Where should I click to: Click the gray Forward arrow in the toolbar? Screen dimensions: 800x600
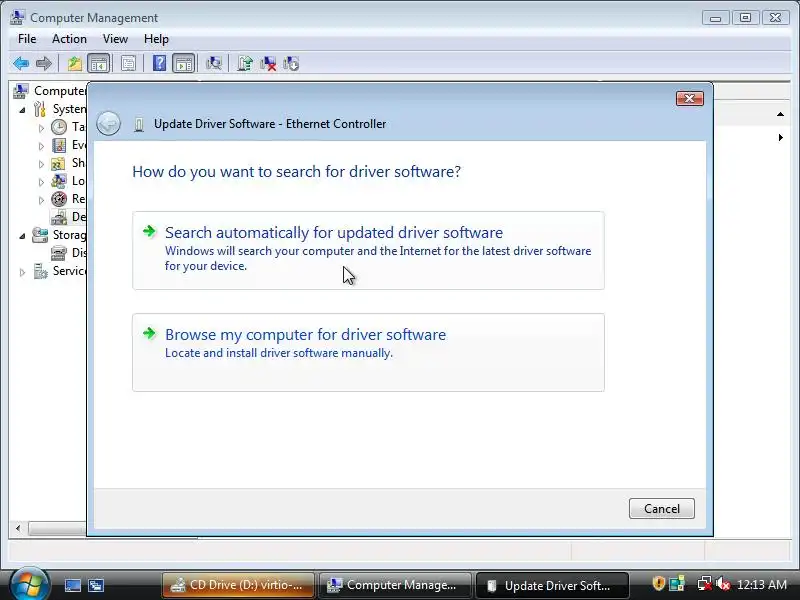tap(44, 64)
